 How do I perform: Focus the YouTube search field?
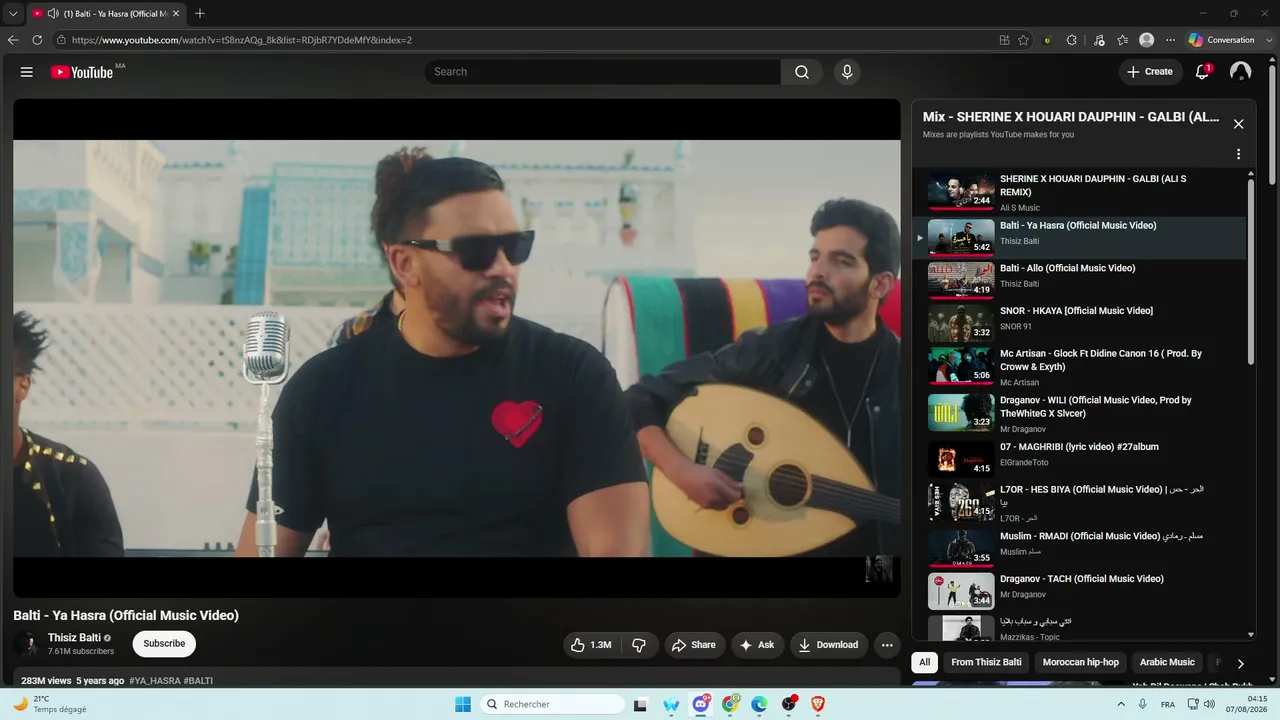[602, 72]
